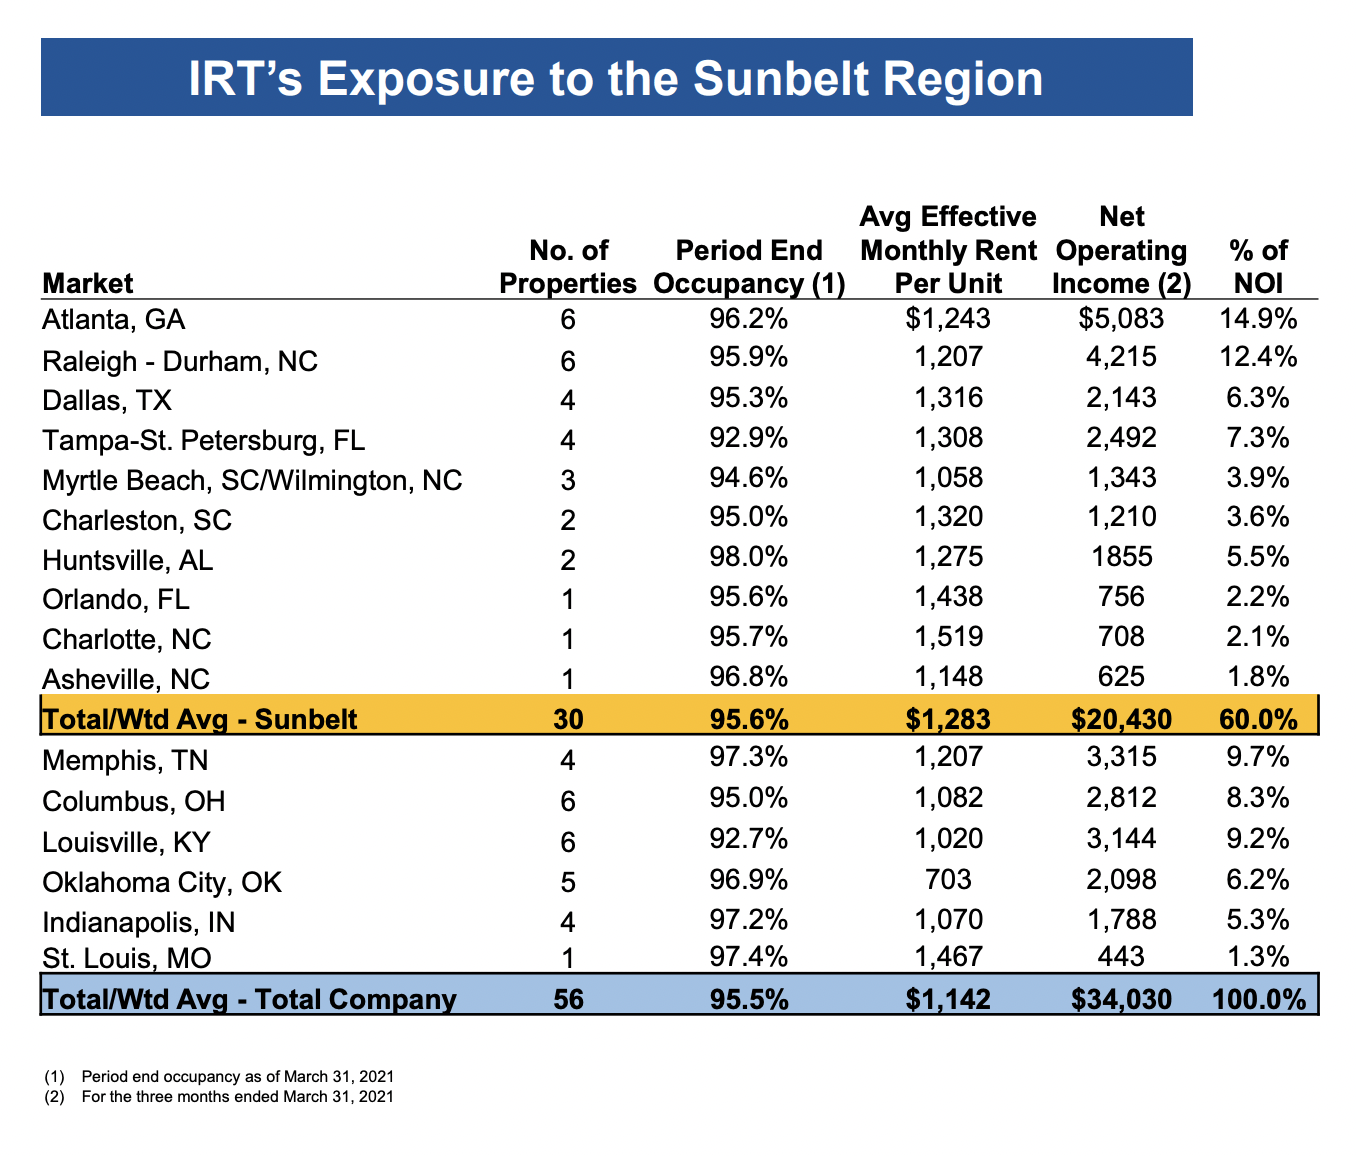Click the Raleigh - Durham, NC label
Viewport: 1356px width, 1156px height.
point(178,360)
